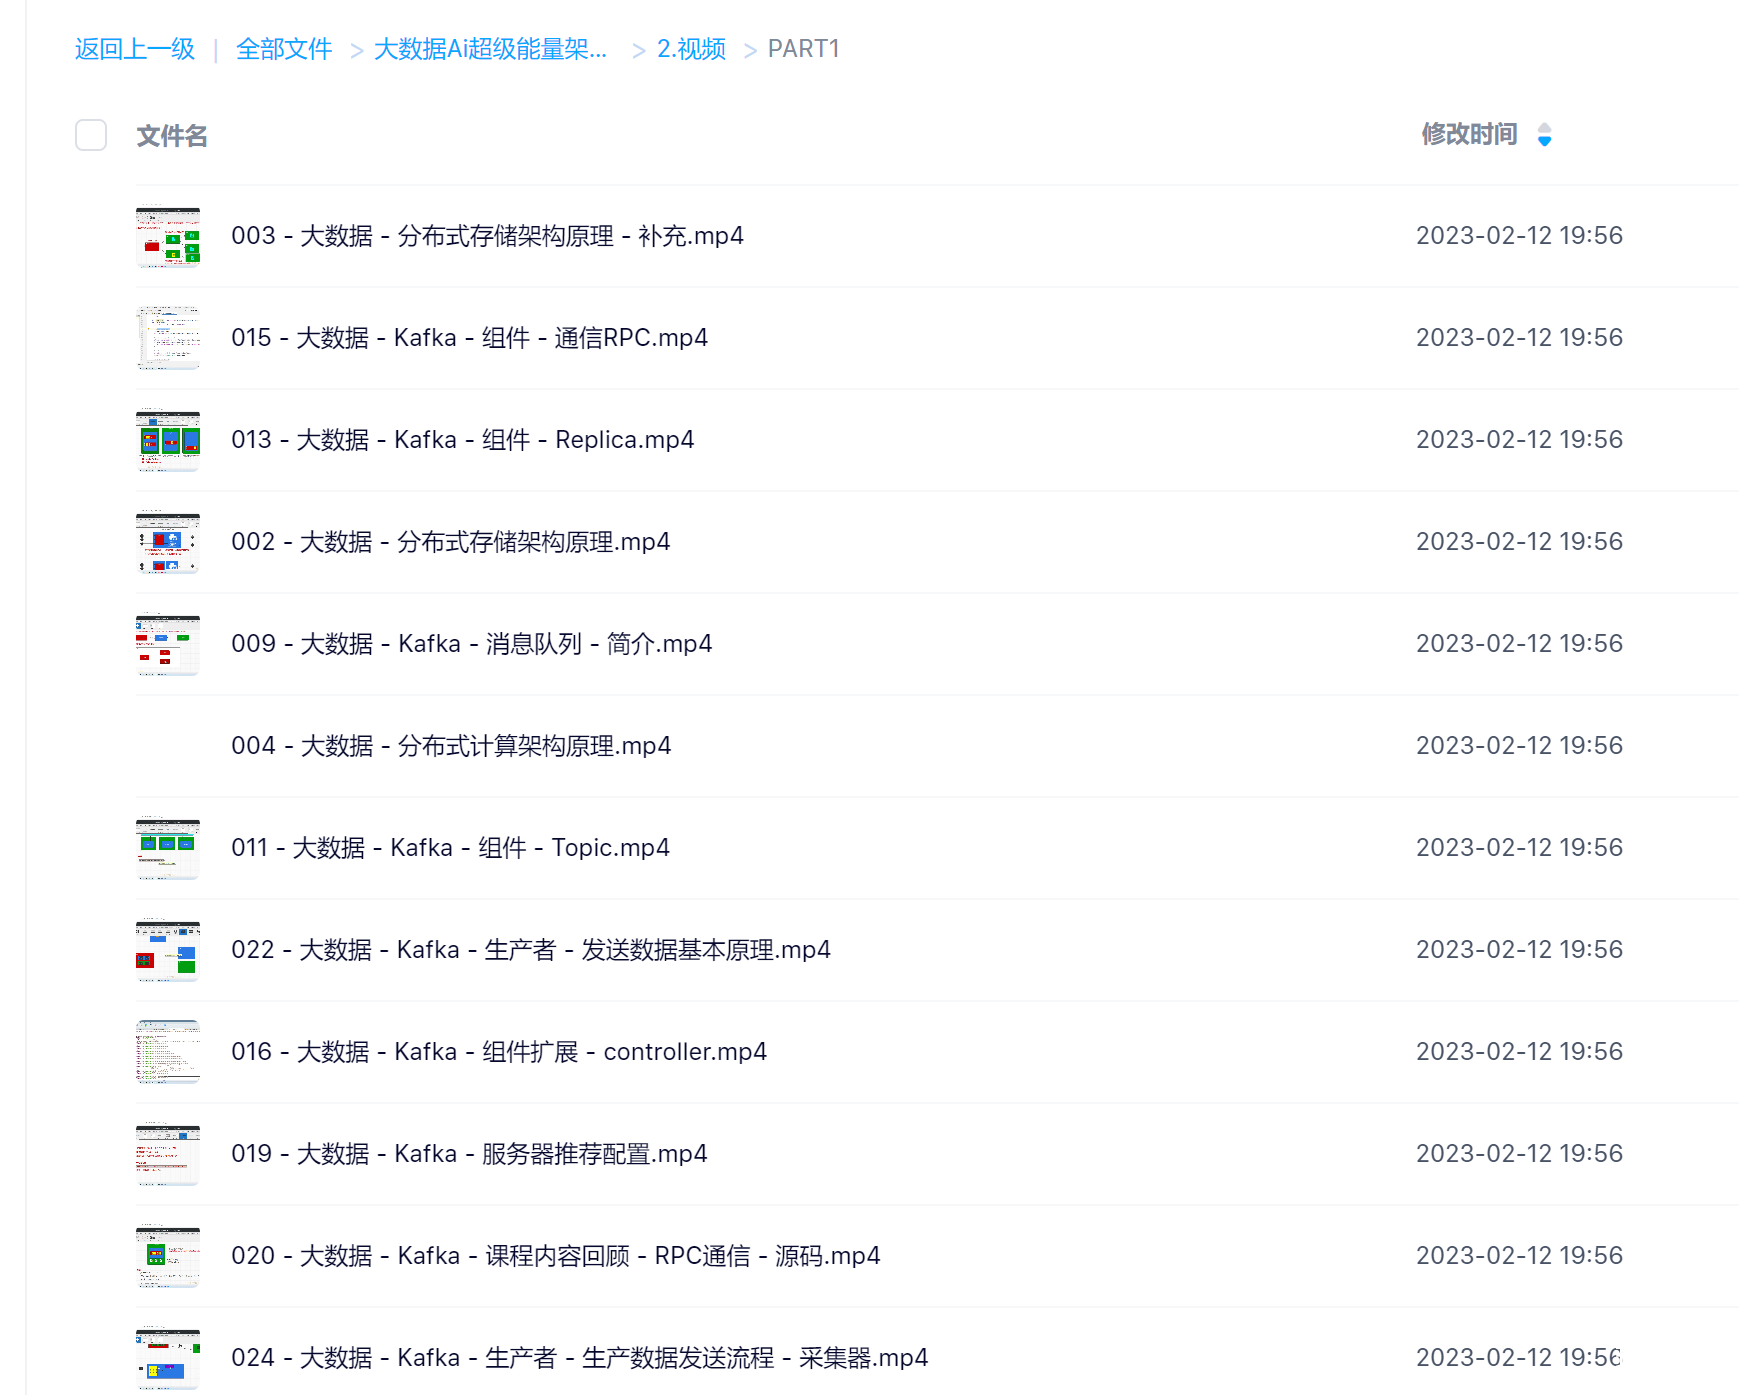Open file 013 - 大数据 - Kafka - 组件 - Replica.mp4
The height and width of the screenshot is (1395, 1739).
462,440
